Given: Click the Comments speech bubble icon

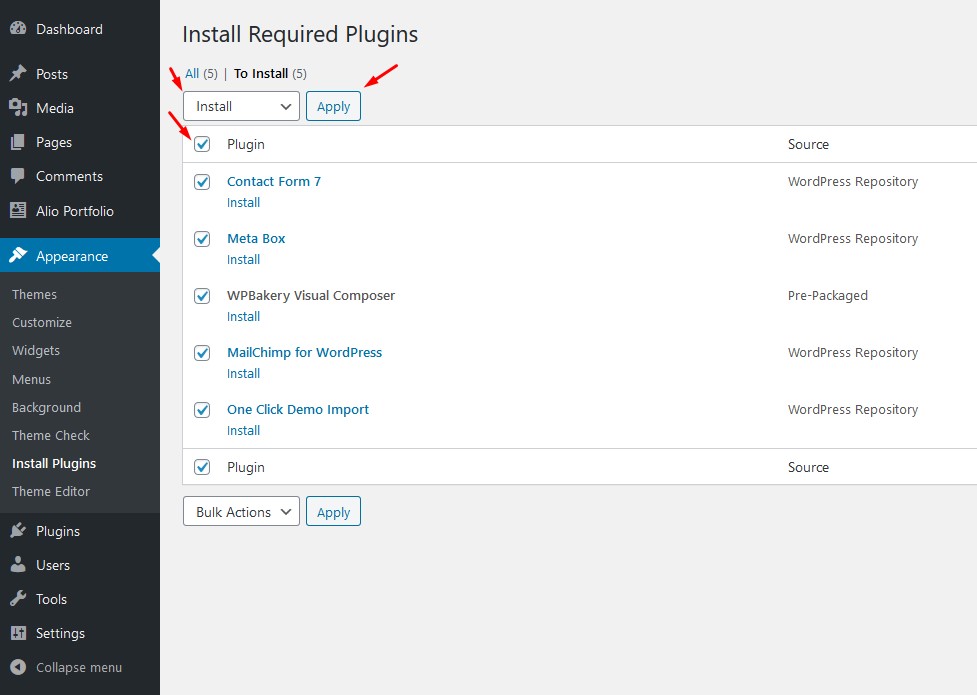Looking at the screenshot, I should pyautogui.click(x=18, y=176).
